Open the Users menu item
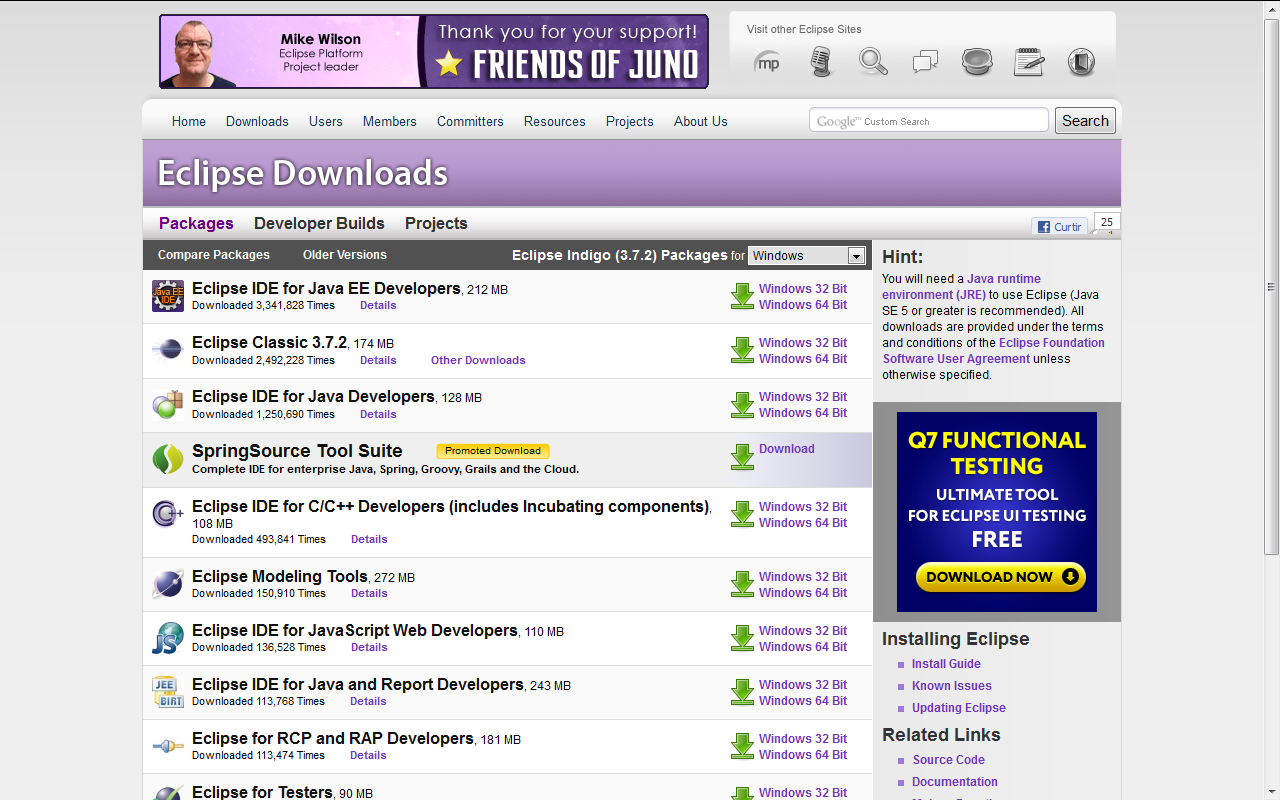This screenshot has width=1280, height=800. [x=326, y=121]
